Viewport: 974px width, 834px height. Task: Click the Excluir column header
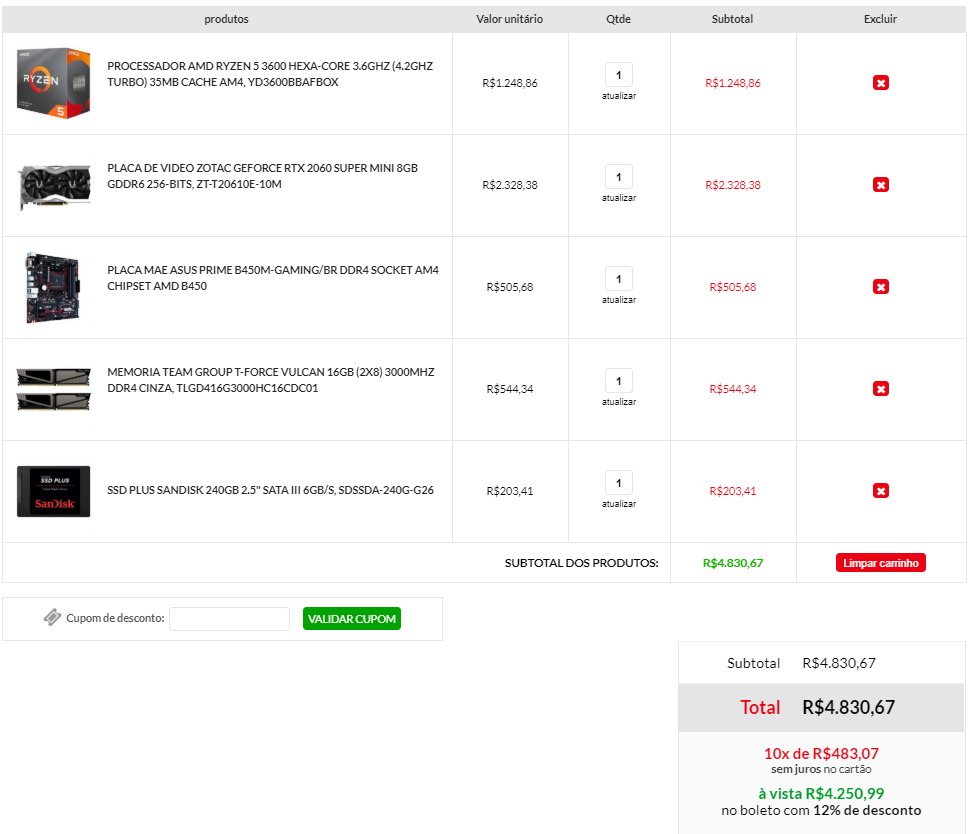[x=880, y=19]
